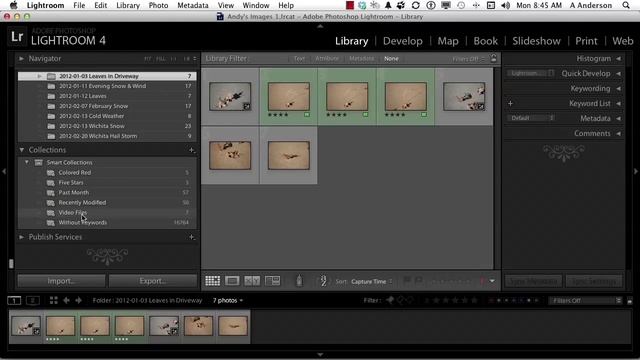Go forward to next source arrow
Screen dimensions: 640x360
pos(78,301)
